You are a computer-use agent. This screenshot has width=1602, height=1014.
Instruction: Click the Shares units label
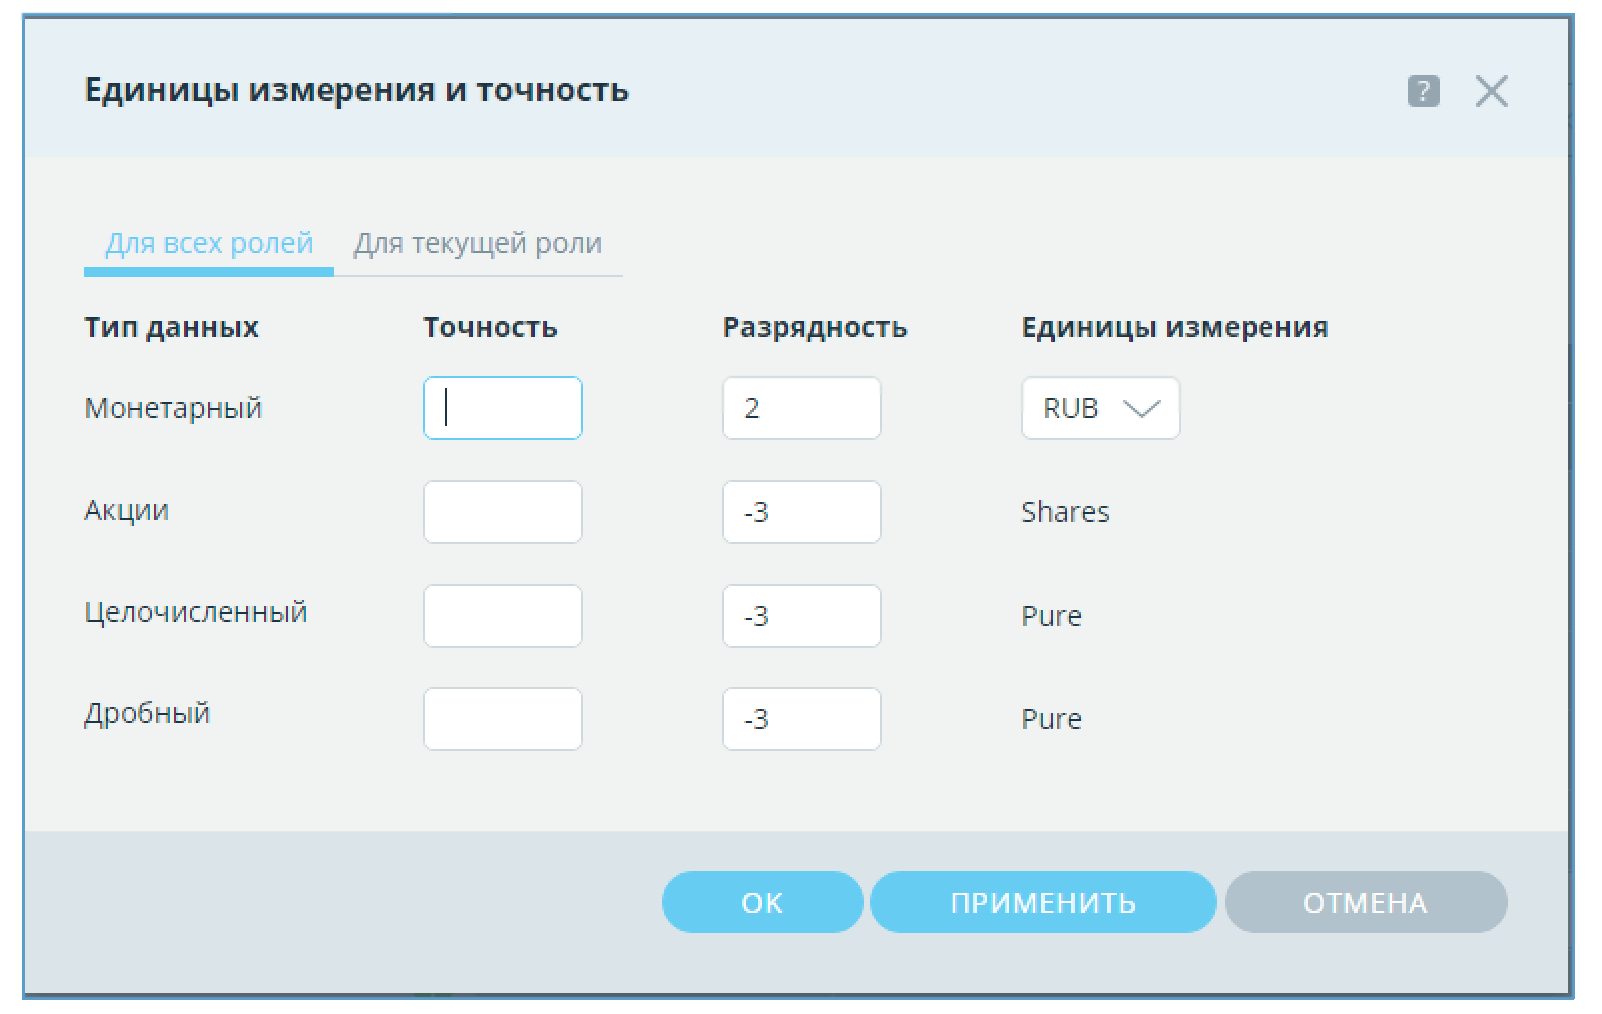click(x=1065, y=512)
